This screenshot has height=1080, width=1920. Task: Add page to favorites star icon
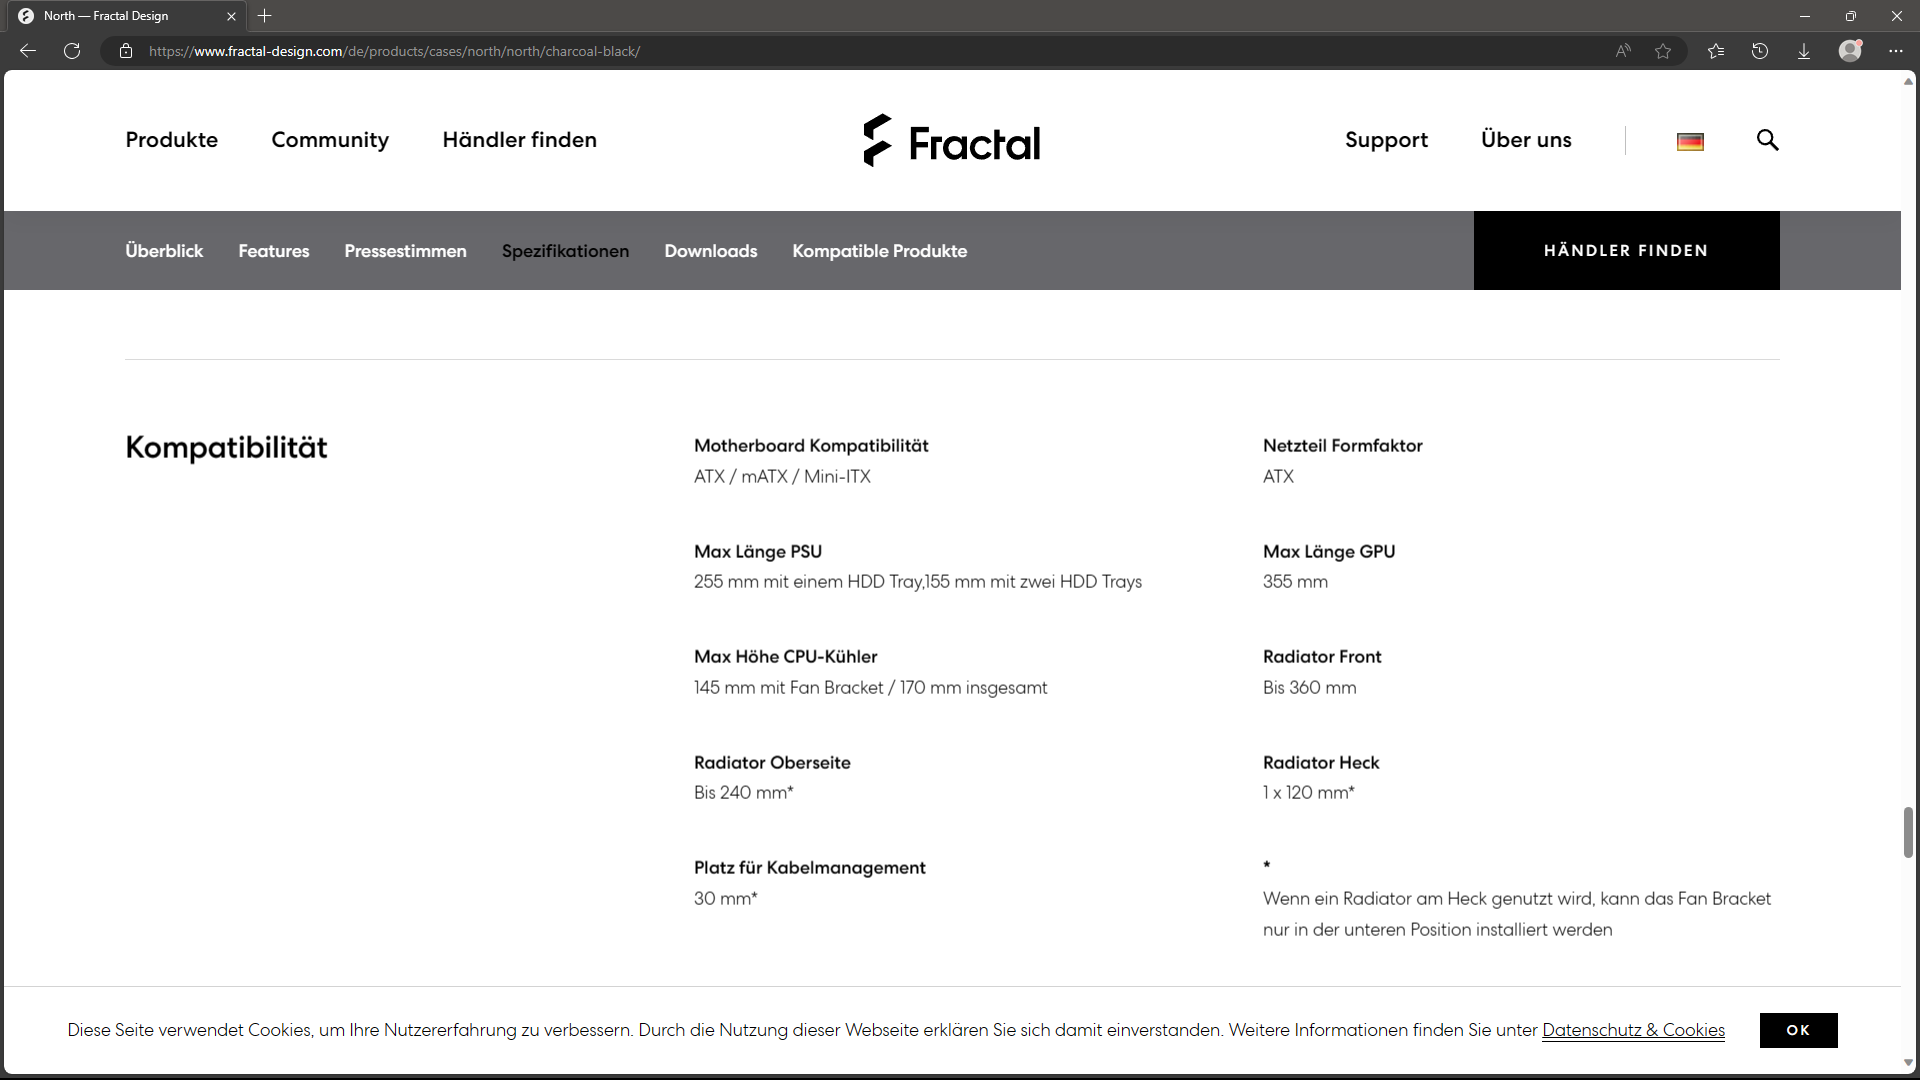pos(1663,51)
